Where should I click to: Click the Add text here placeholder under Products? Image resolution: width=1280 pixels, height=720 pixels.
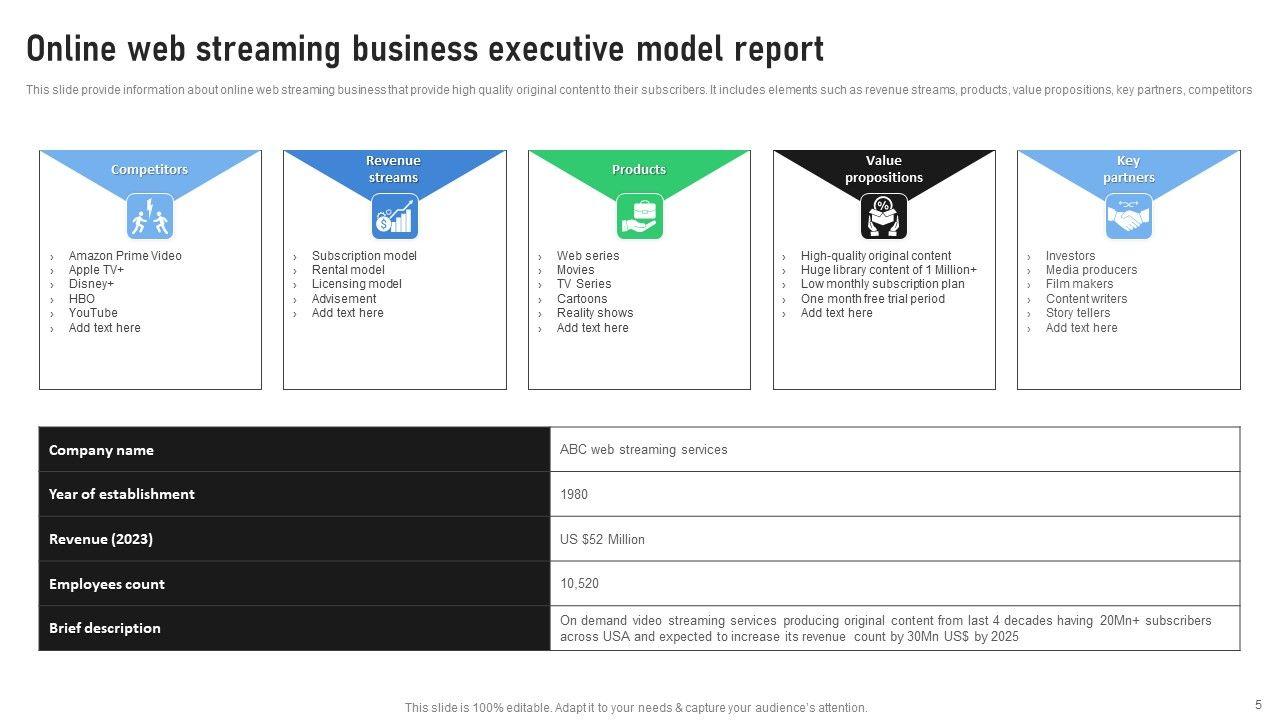tap(592, 328)
